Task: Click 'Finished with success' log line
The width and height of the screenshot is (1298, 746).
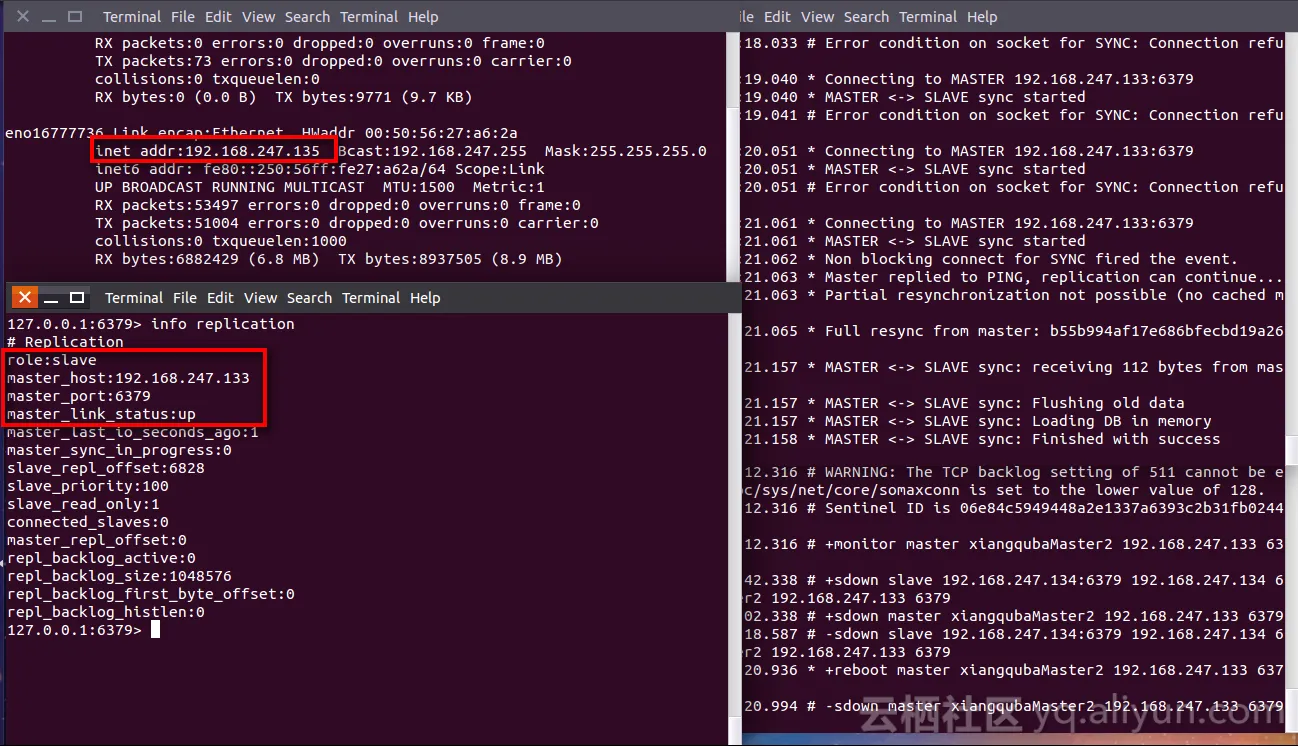Action: (983, 439)
